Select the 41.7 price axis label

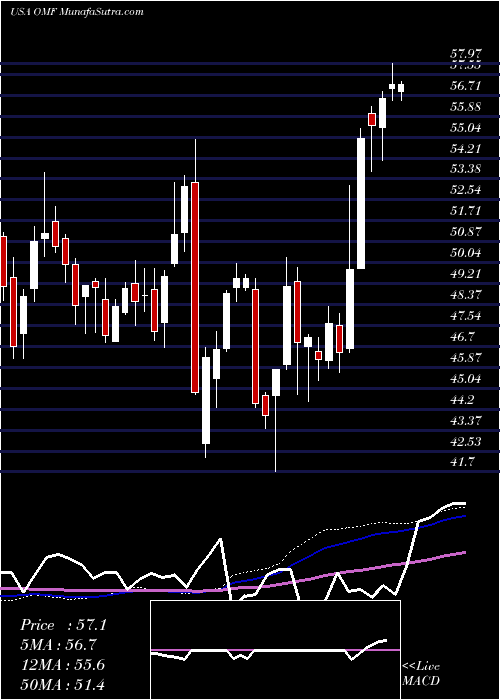pyautogui.click(x=463, y=462)
